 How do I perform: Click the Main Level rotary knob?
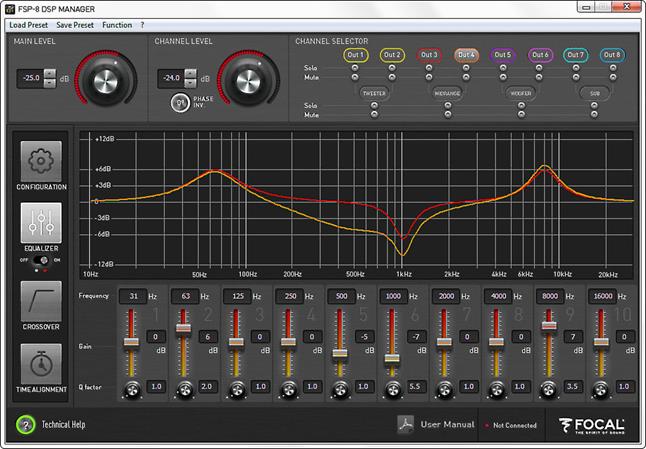(x=105, y=81)
